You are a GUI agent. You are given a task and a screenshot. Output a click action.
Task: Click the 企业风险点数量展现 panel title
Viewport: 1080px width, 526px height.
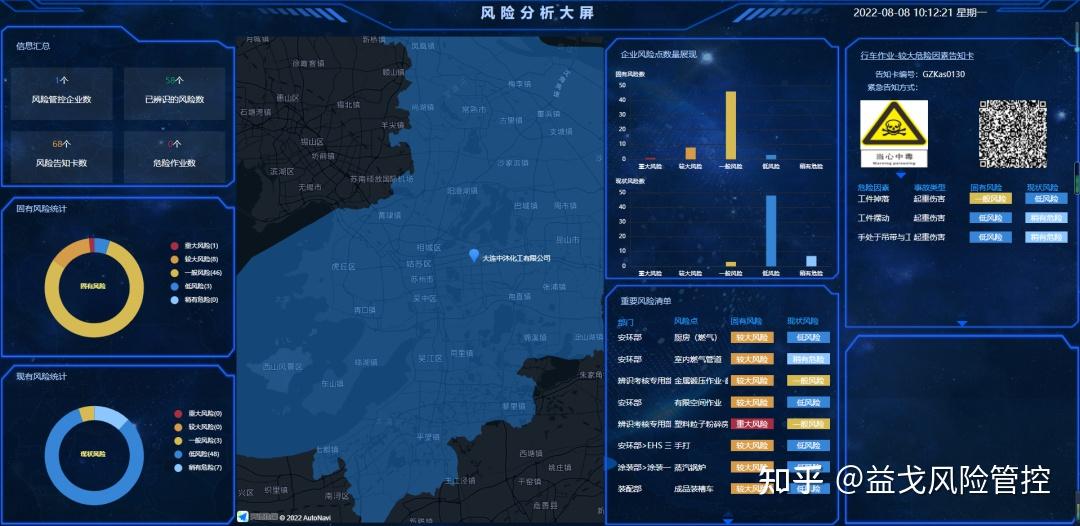coord(658,54)
